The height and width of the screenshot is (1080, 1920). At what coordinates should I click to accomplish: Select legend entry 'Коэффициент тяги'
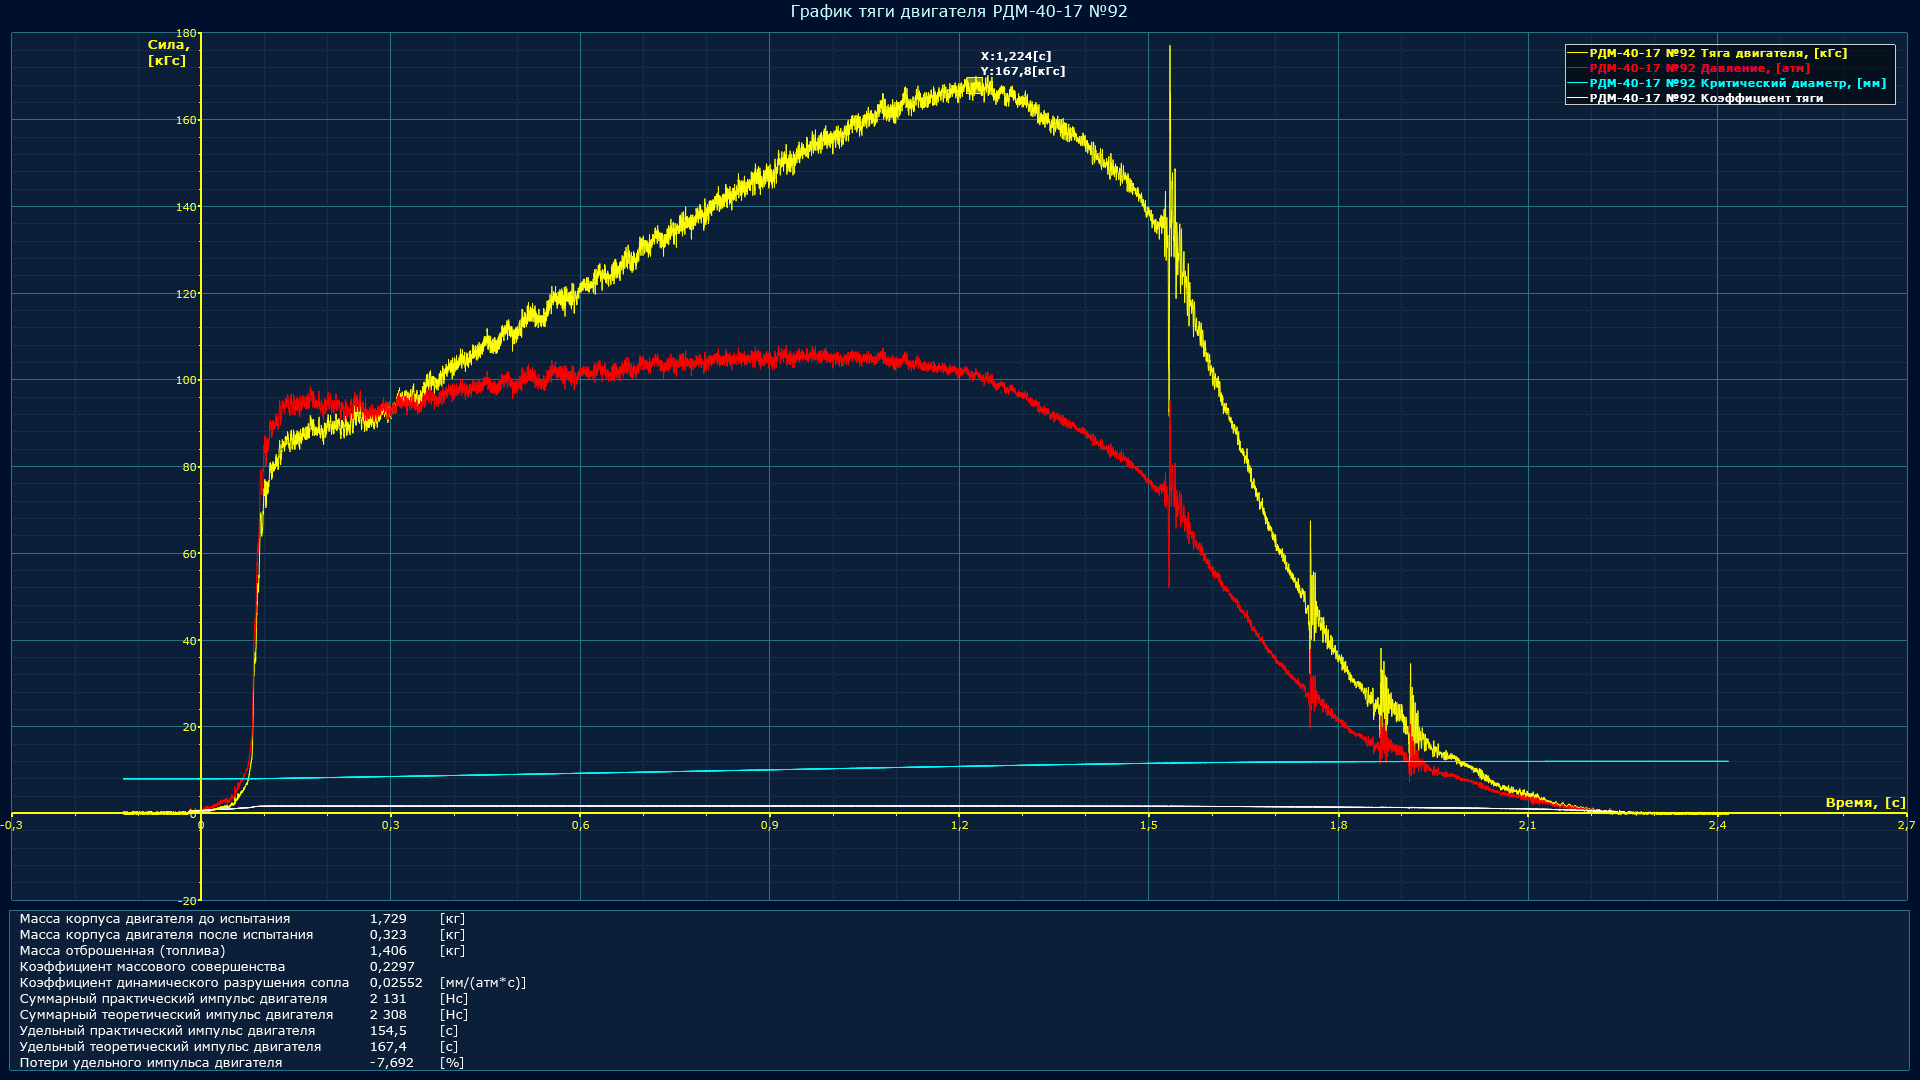click(x=1706, y=98)
